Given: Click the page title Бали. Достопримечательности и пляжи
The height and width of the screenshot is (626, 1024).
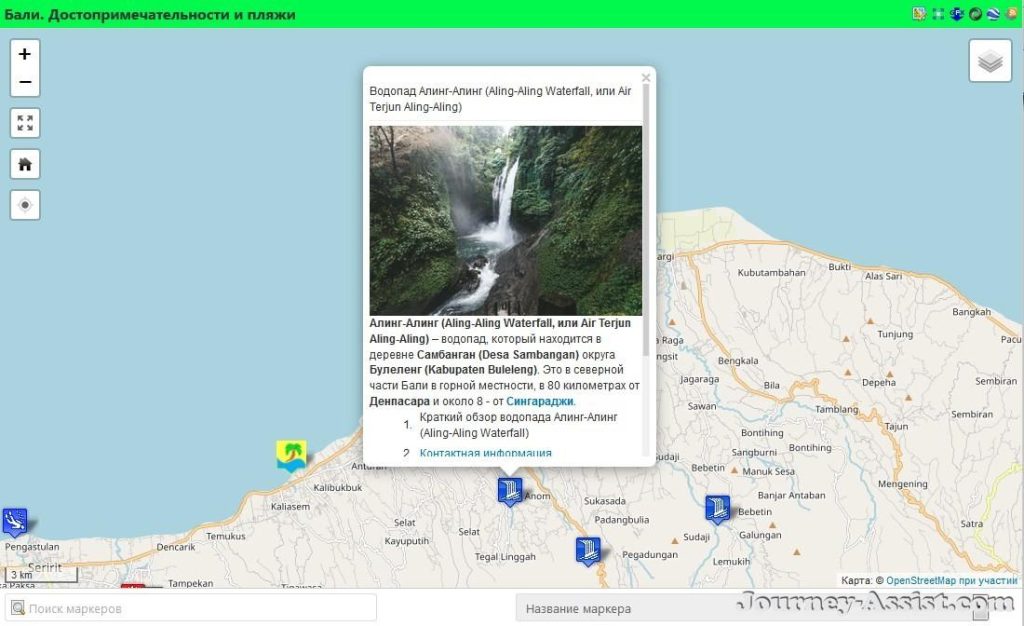Looking at the screenshot, I should (150, 14).
